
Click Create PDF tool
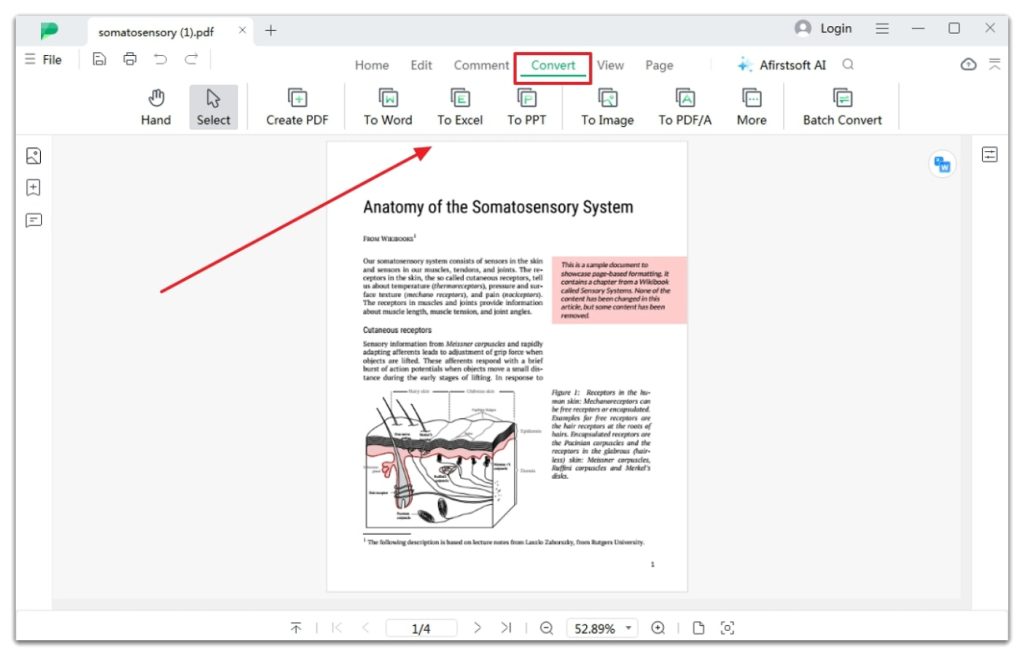pos(297,107)
